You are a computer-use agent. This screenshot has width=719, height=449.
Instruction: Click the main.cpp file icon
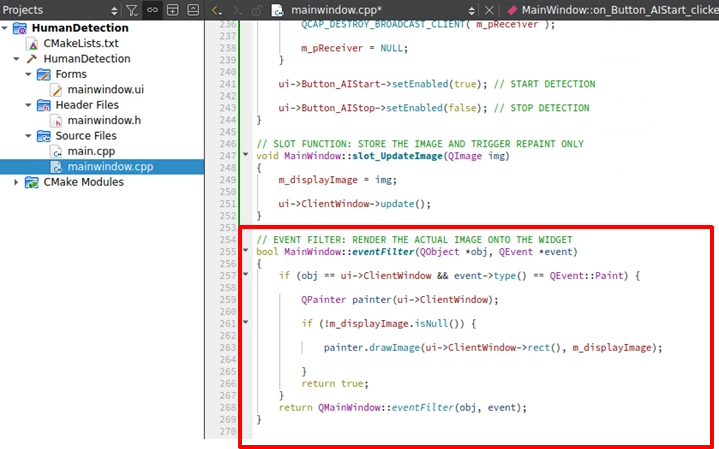[x=56, y=152]
